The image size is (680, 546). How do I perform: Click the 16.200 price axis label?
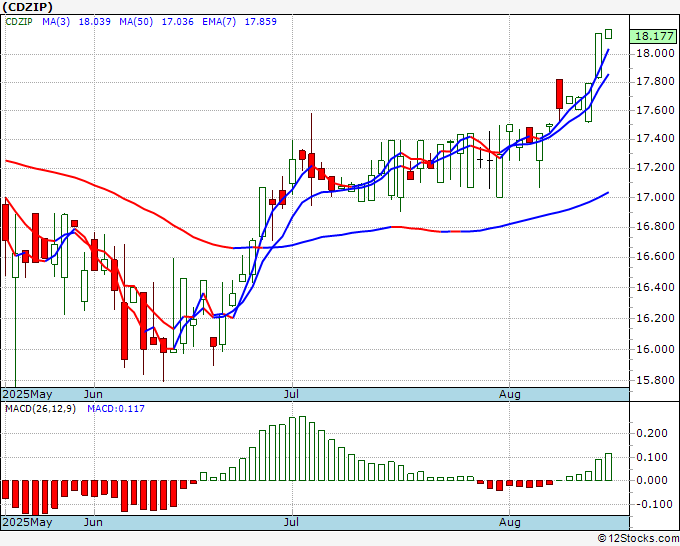pos(655,318)
